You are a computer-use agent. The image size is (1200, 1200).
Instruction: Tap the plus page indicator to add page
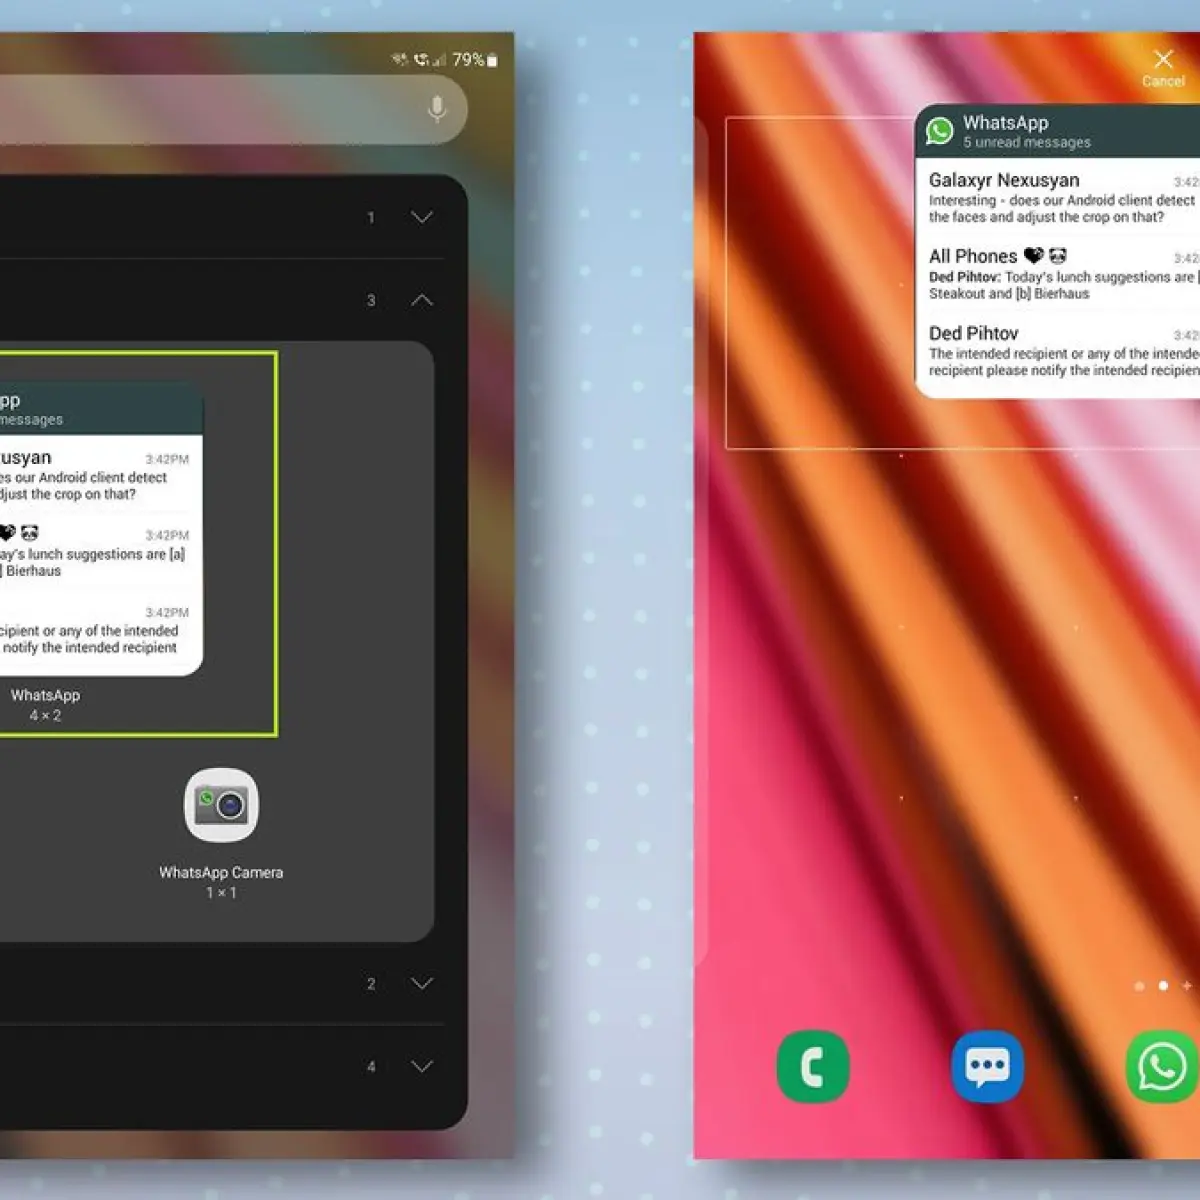[1187, 985]
